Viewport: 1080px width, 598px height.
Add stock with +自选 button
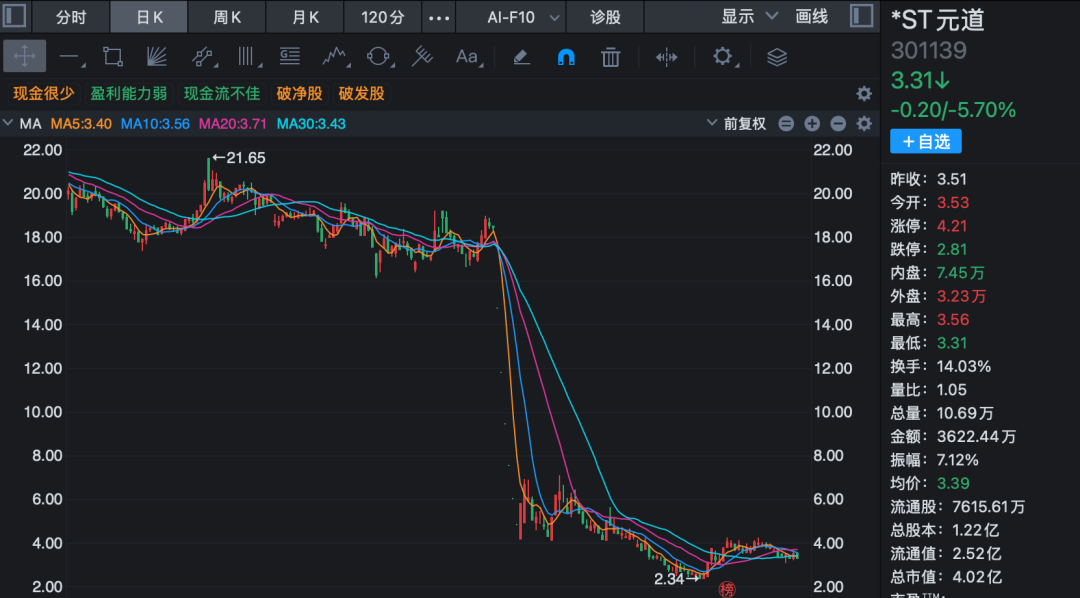click(x=926, y=142)
